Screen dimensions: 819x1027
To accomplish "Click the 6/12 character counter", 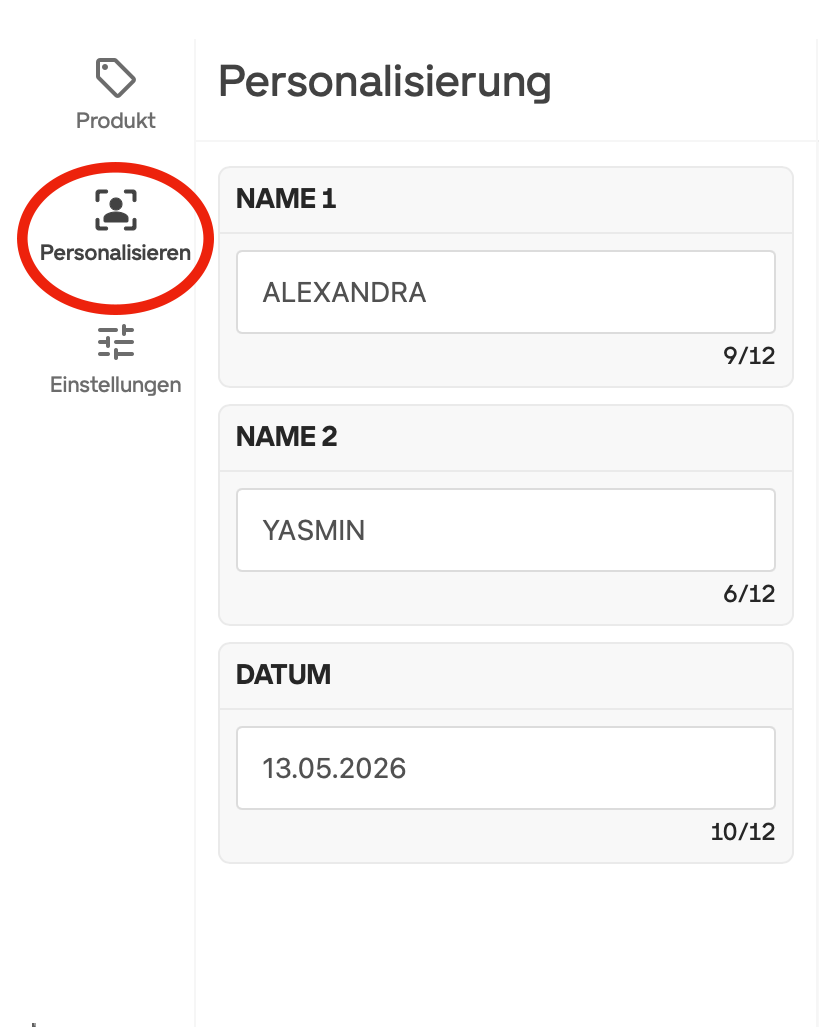I will click(x=749, y=594).
